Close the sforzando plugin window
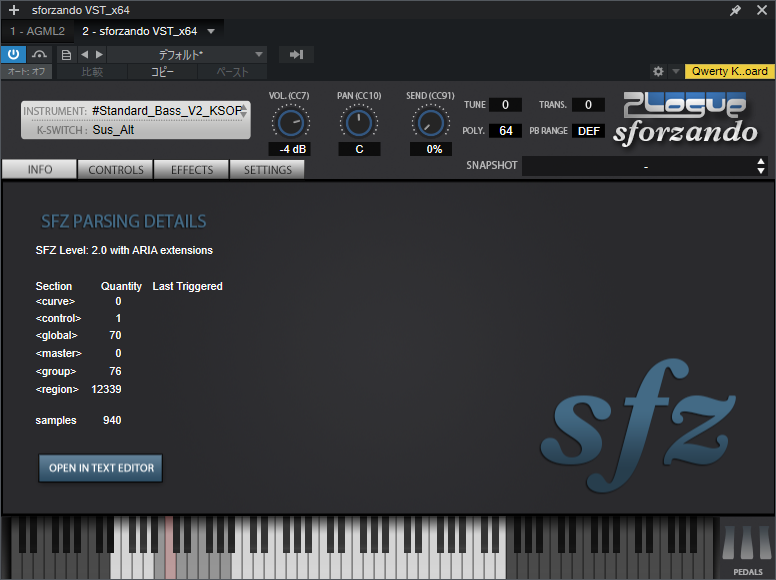The image size is (776, 580). point(762,10)
